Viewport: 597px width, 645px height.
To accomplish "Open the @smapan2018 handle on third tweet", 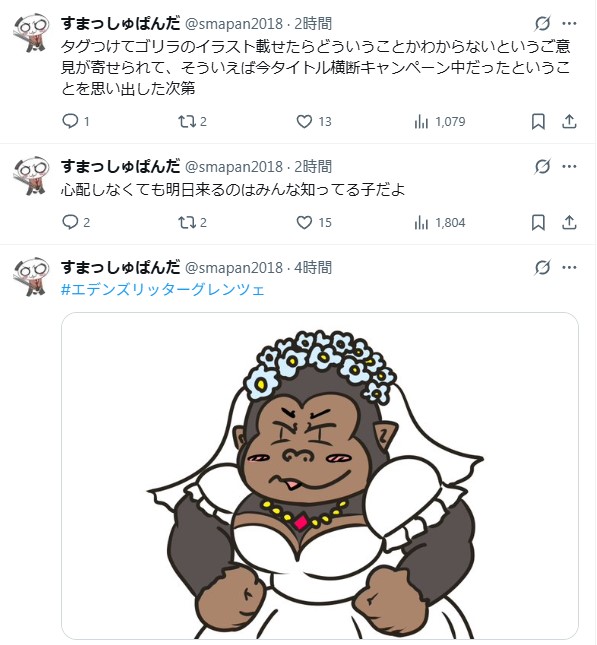I will pos(234,268).
